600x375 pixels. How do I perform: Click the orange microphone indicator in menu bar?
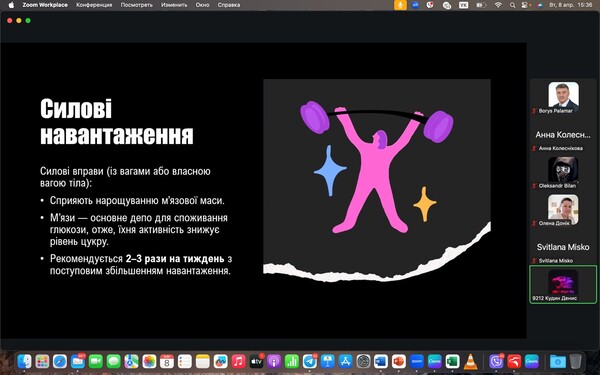(x=400, y=5)
